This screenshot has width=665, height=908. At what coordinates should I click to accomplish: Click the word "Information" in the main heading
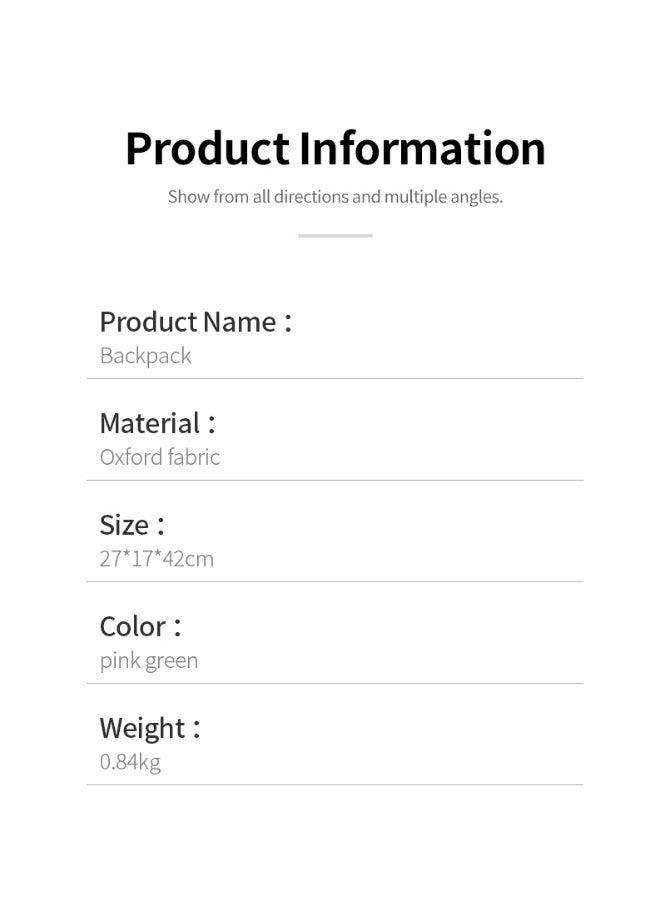pyautogui.click(x=422, y=149)
